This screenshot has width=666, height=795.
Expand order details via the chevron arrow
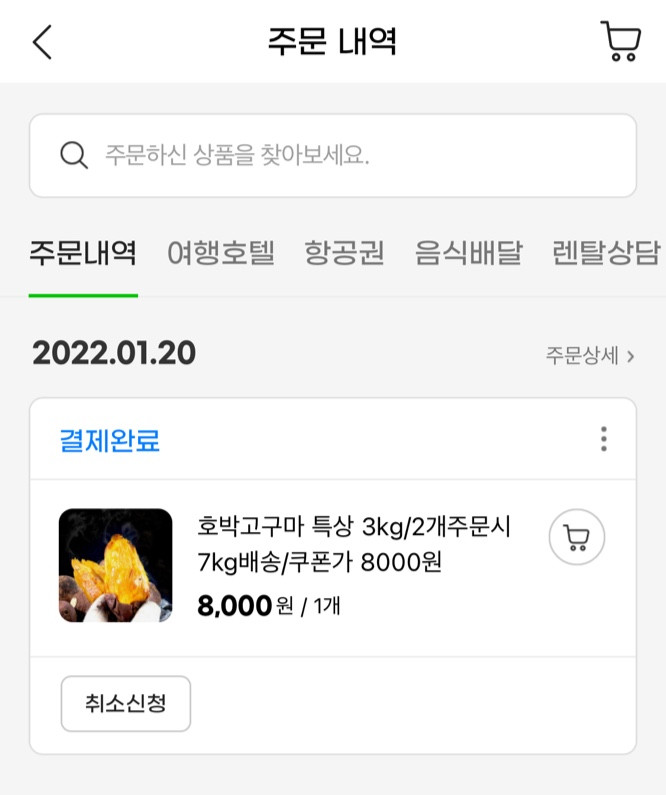click(x=631, y=356)
